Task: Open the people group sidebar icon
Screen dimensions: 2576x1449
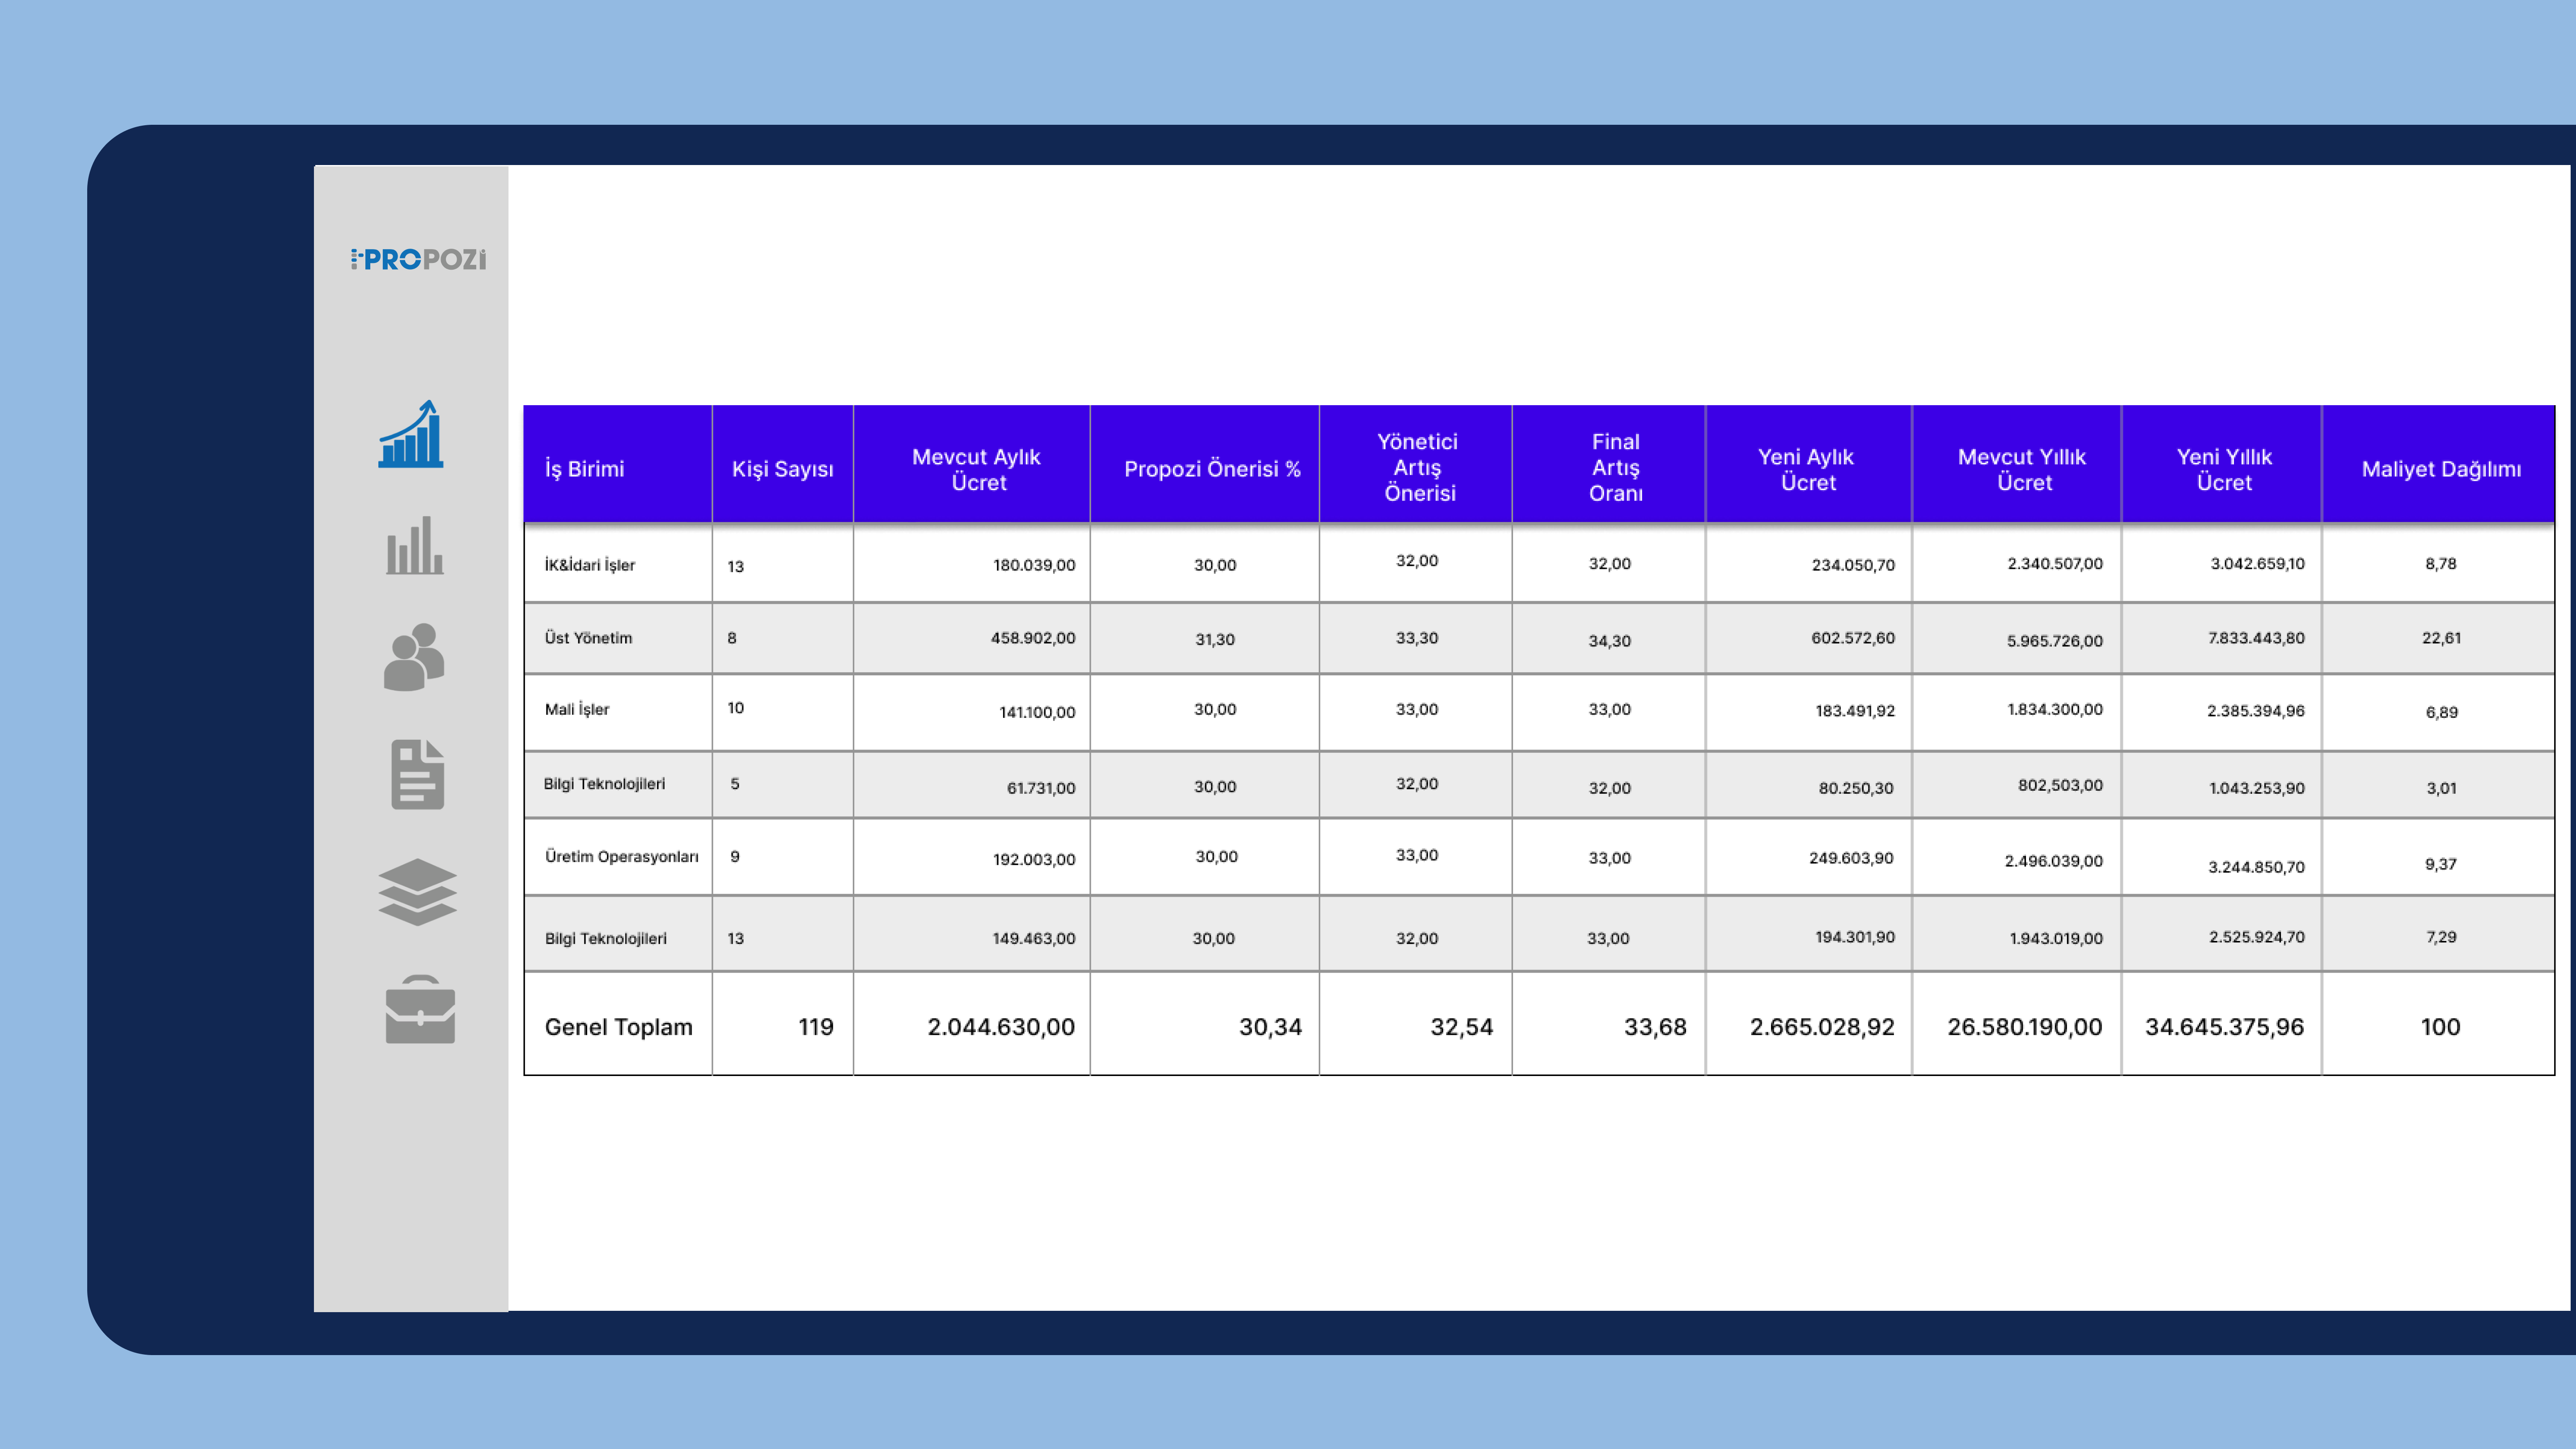Action: 414,657
